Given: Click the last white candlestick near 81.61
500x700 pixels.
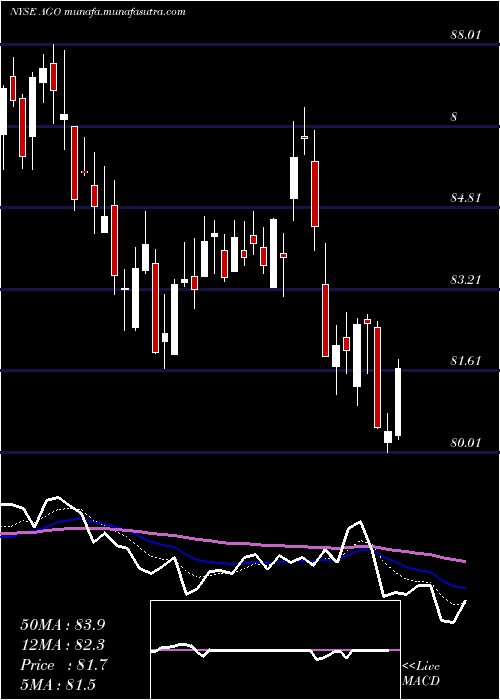Looking at the screenshot, I should click(x=398, y=402).
